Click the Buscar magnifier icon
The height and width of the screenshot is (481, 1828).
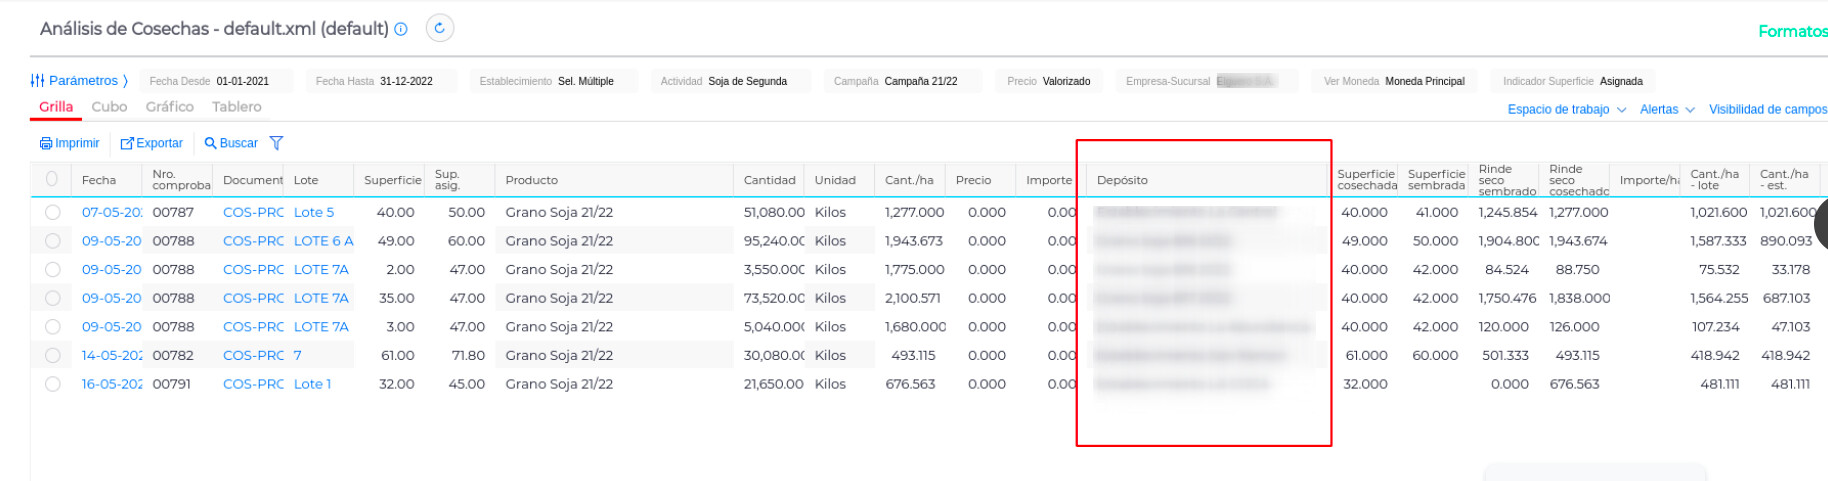(x=211, y=143)
